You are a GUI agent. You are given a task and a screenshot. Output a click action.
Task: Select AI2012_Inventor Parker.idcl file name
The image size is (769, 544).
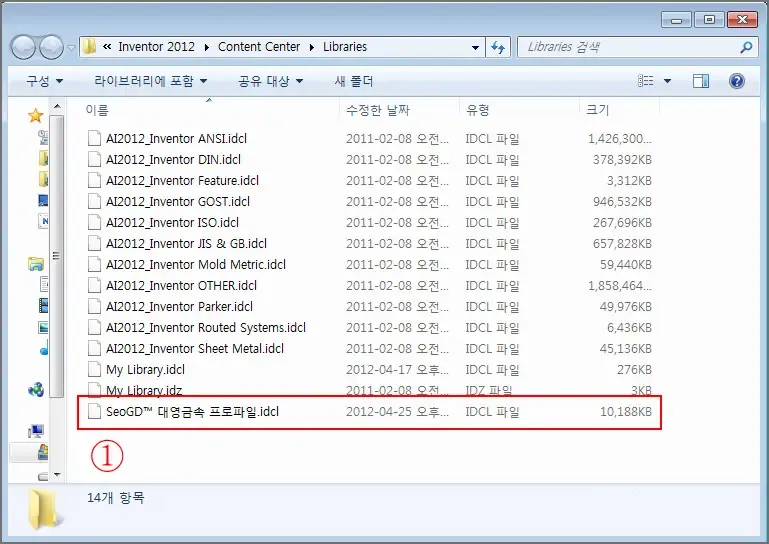click(x=179, y=307)
